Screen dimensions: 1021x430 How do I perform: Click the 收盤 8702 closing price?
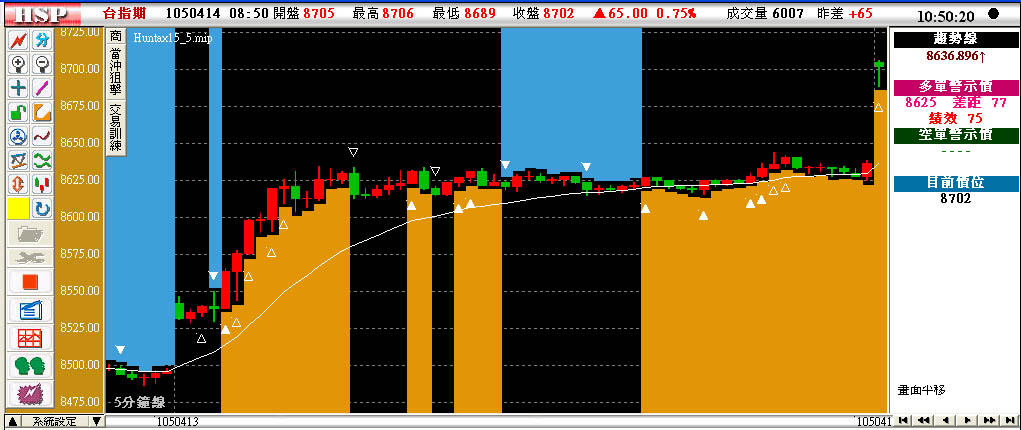544,13
